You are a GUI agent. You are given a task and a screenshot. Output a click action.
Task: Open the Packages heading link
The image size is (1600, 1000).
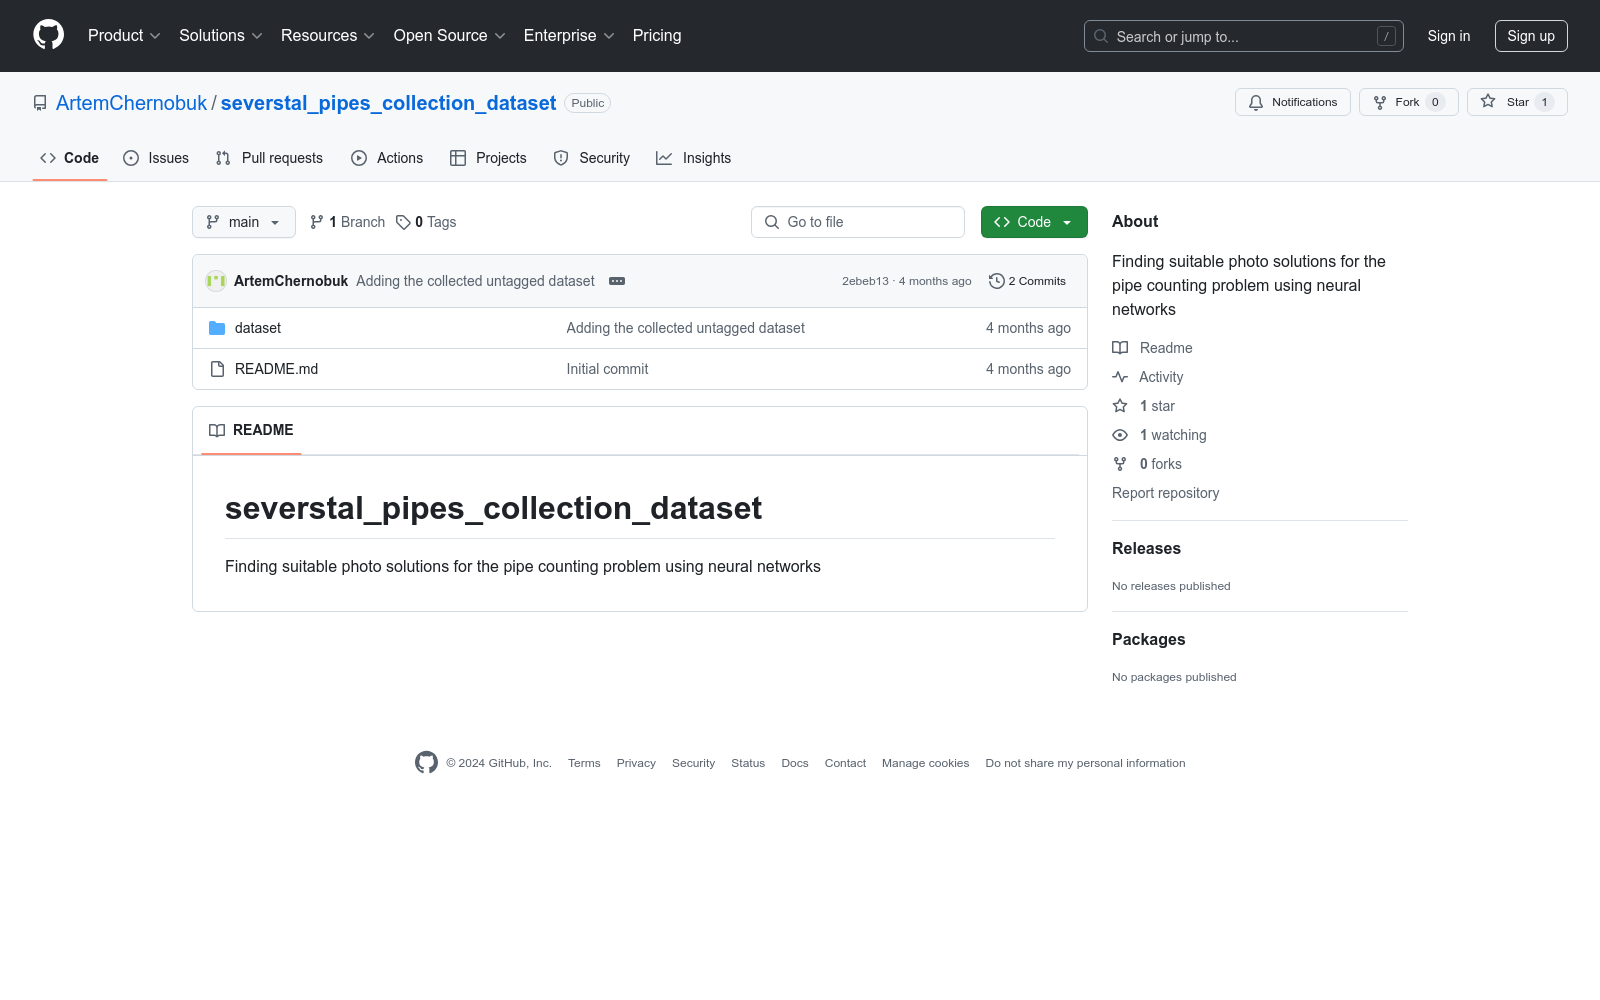(x=1149, y=639)
